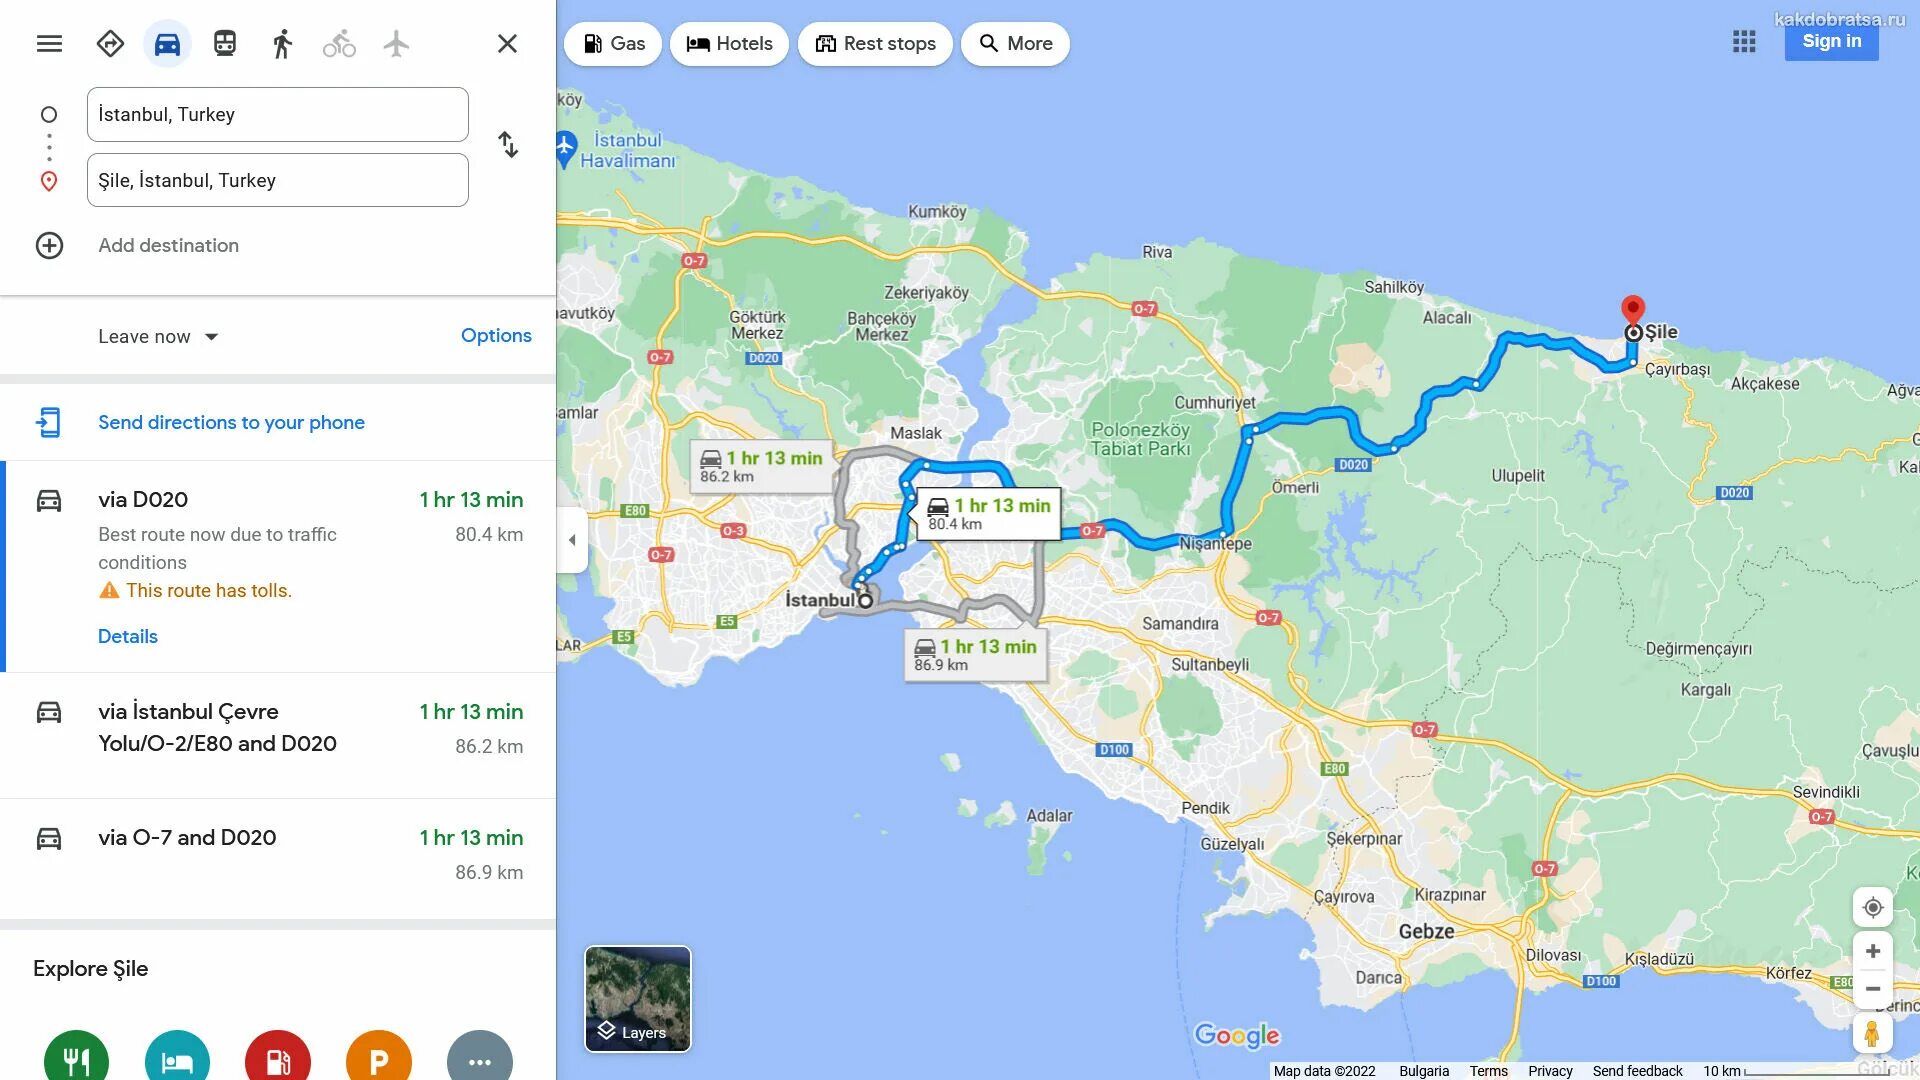The height and width of the screenshot is (1080, 1920).
Task: Select the best travel mode option
Action: coord(110,44)
